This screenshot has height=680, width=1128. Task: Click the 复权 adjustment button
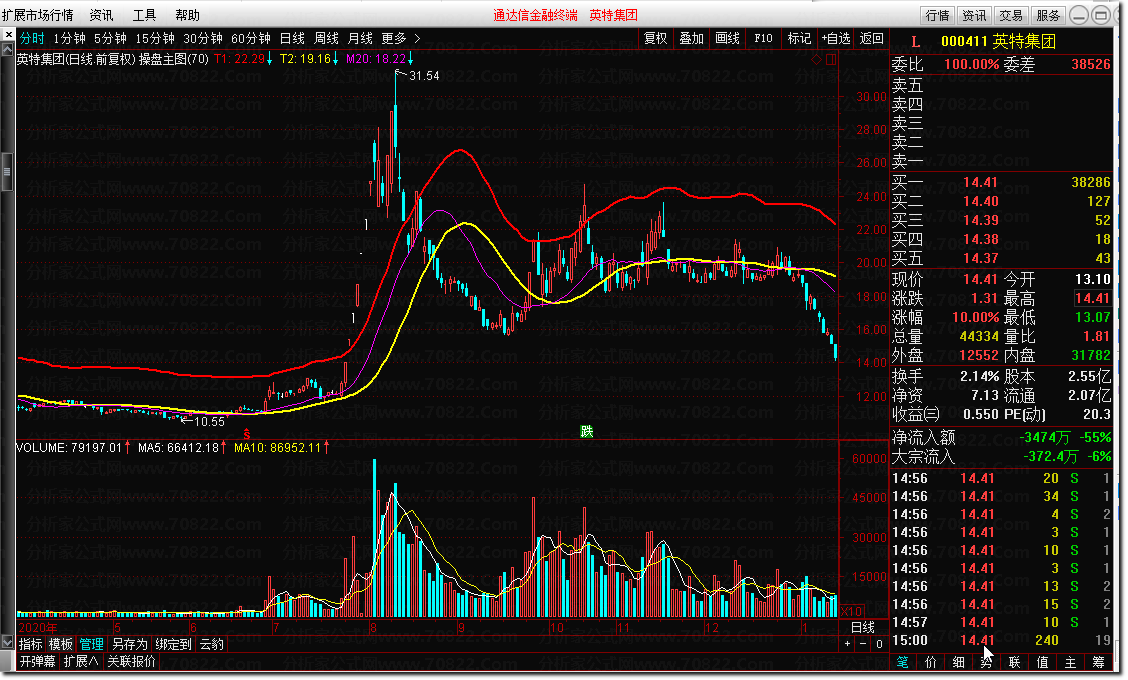click(655, 38)
